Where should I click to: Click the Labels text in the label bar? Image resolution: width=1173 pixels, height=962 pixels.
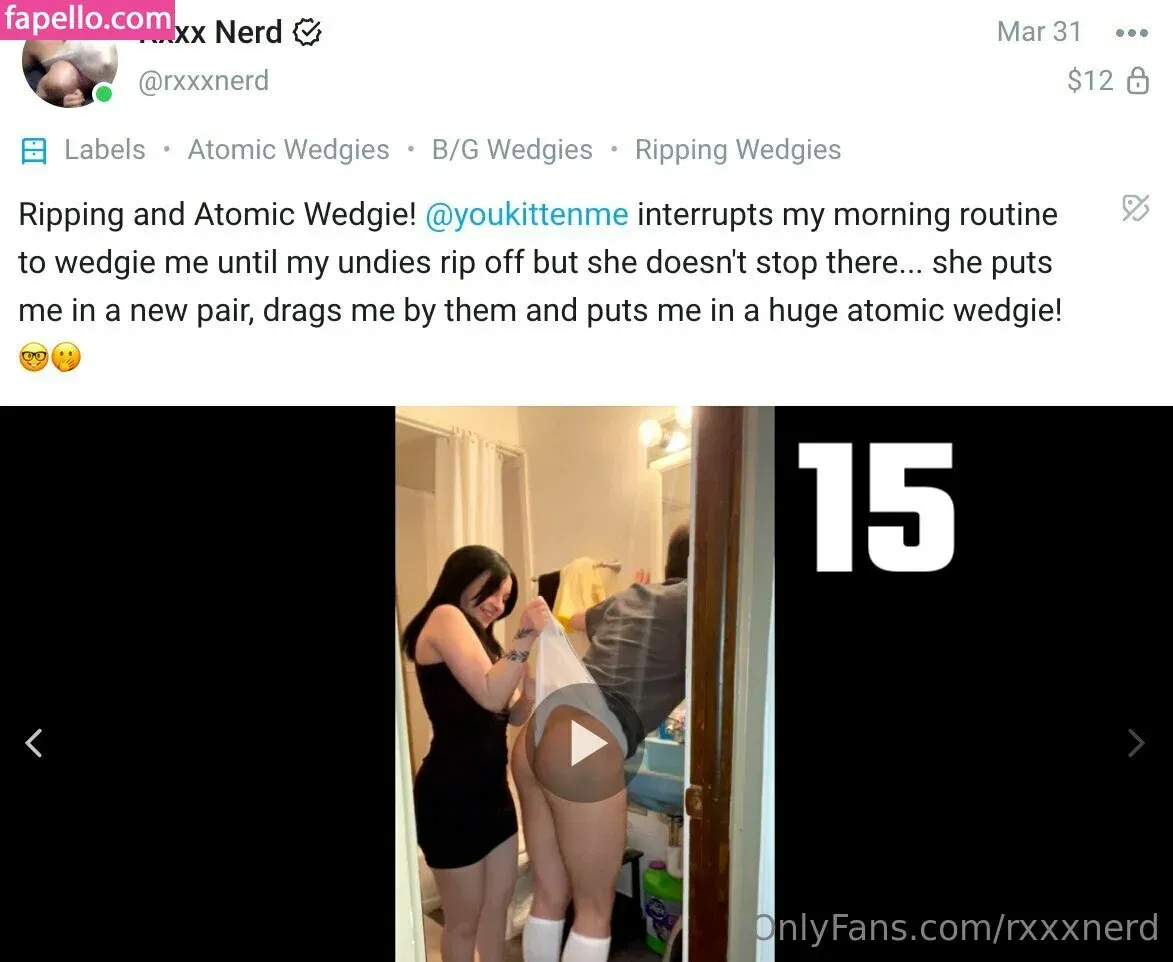105,150
